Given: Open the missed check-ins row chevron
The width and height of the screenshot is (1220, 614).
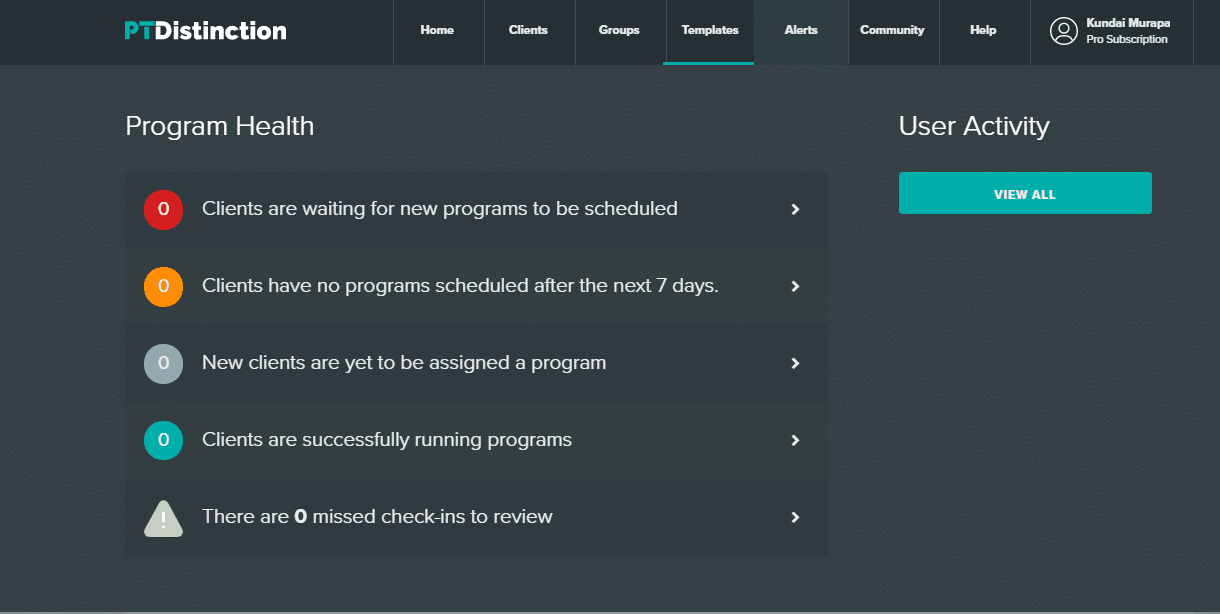Looking at the screenshot, I should pyautogui.click(x=796, y=518).
